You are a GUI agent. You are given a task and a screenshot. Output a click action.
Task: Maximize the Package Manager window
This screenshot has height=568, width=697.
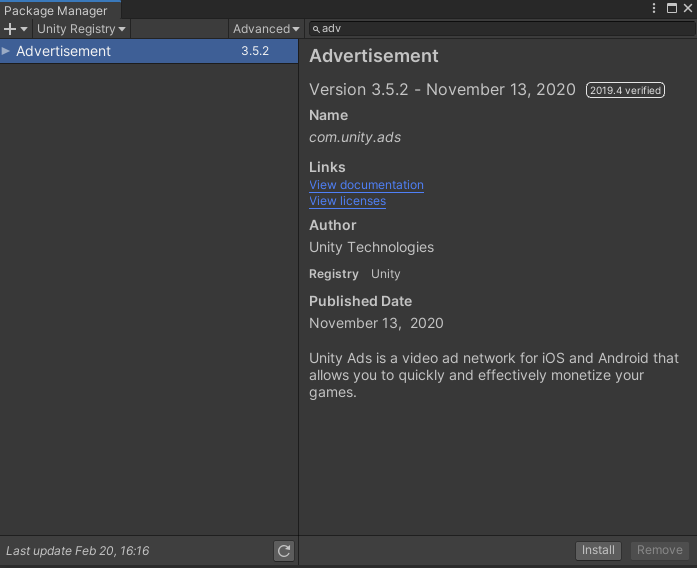672,8
